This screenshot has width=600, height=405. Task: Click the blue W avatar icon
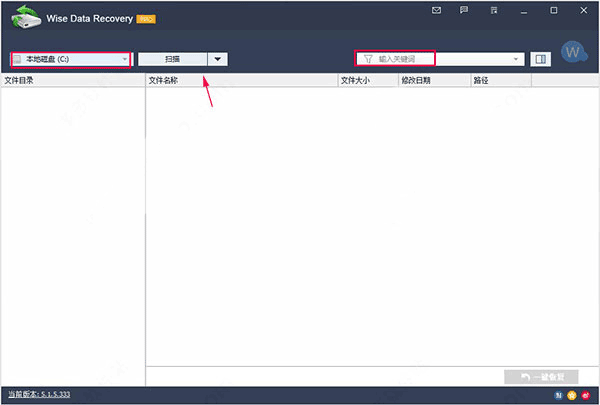pyautogui.click(x=574, y=52)
